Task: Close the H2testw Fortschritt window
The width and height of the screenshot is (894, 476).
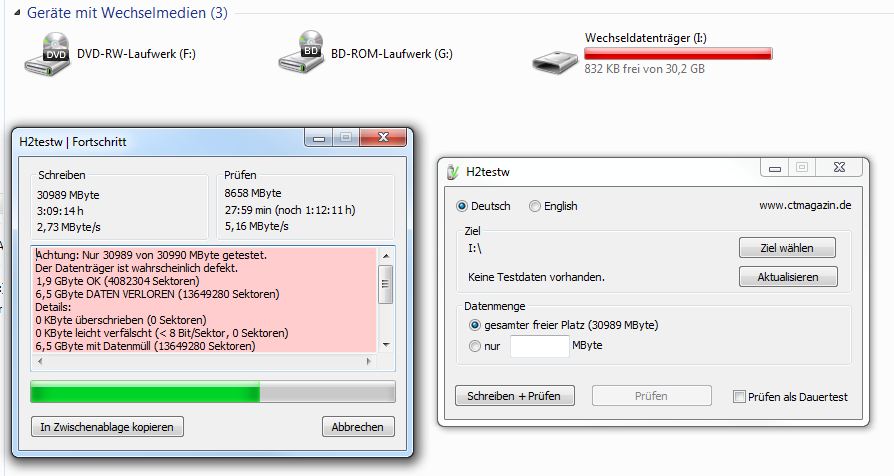Action: click(x=383, y=137)
